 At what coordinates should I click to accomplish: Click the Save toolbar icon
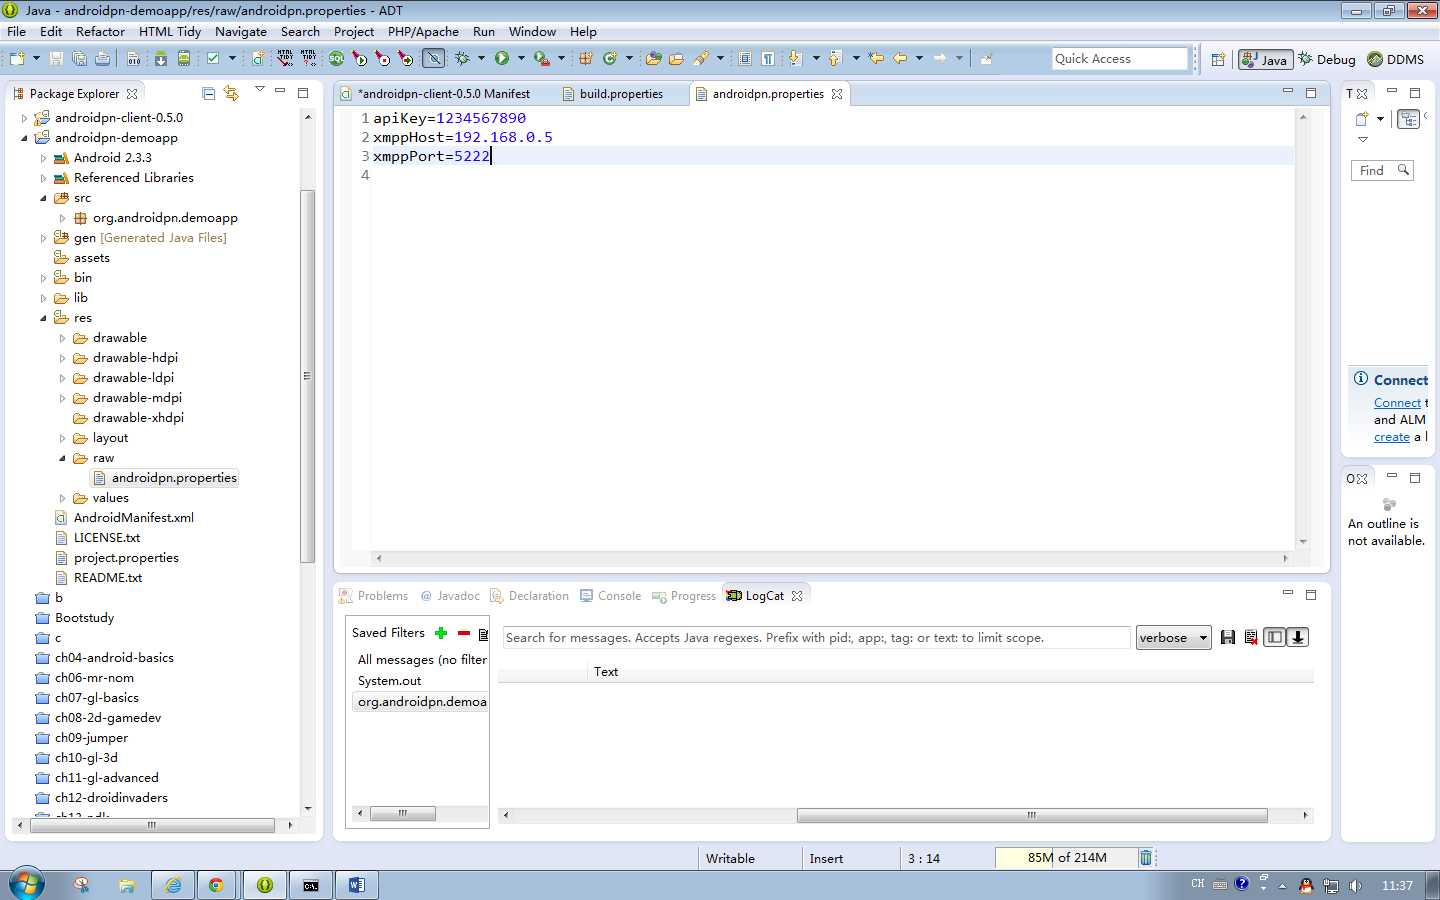click(56, 59)
